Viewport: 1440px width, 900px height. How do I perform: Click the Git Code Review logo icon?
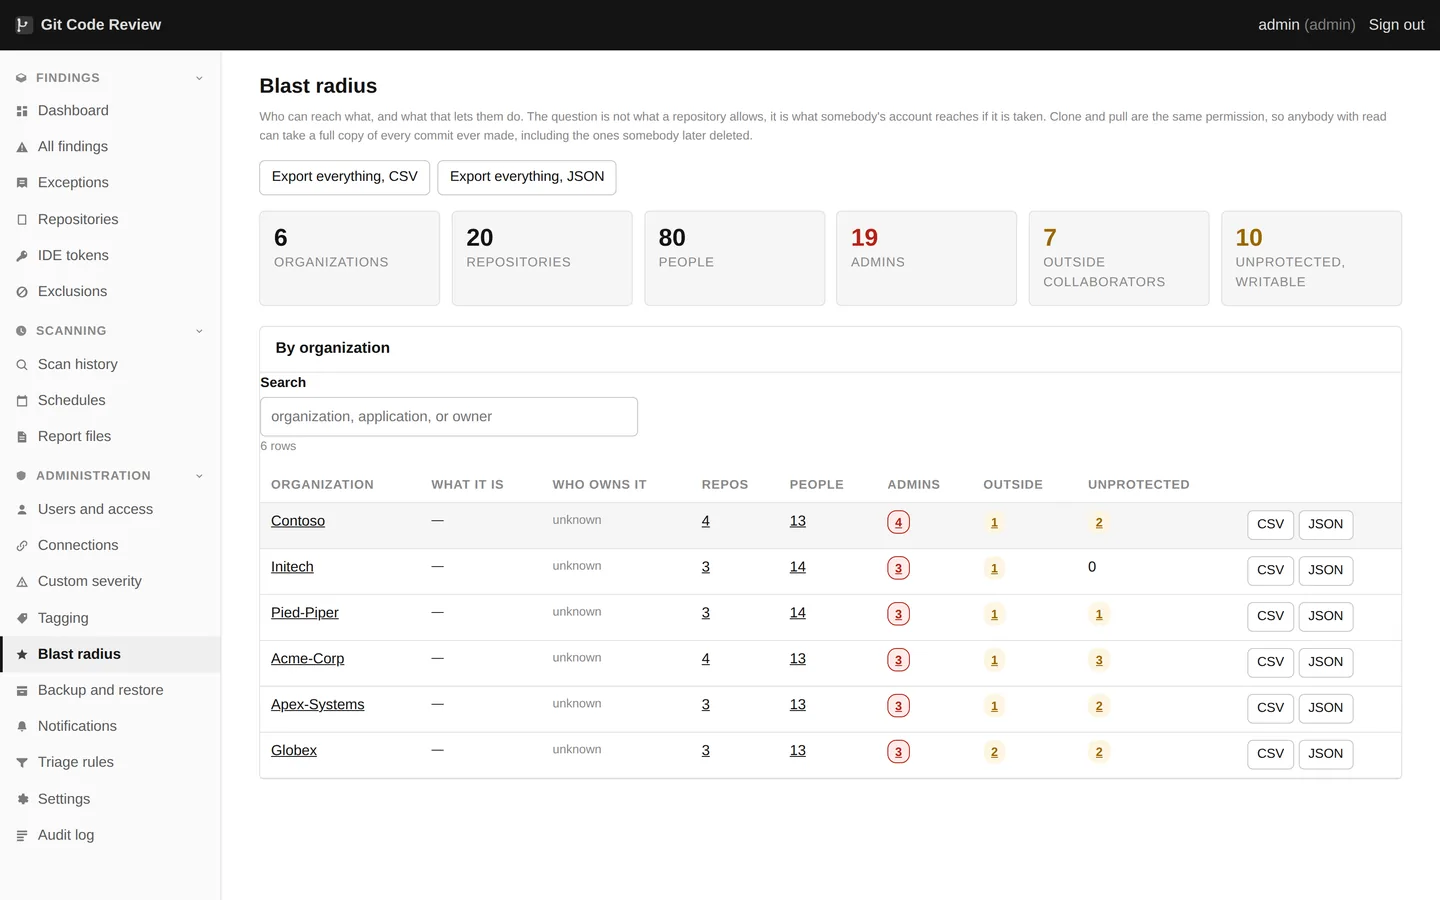[23, 25]
